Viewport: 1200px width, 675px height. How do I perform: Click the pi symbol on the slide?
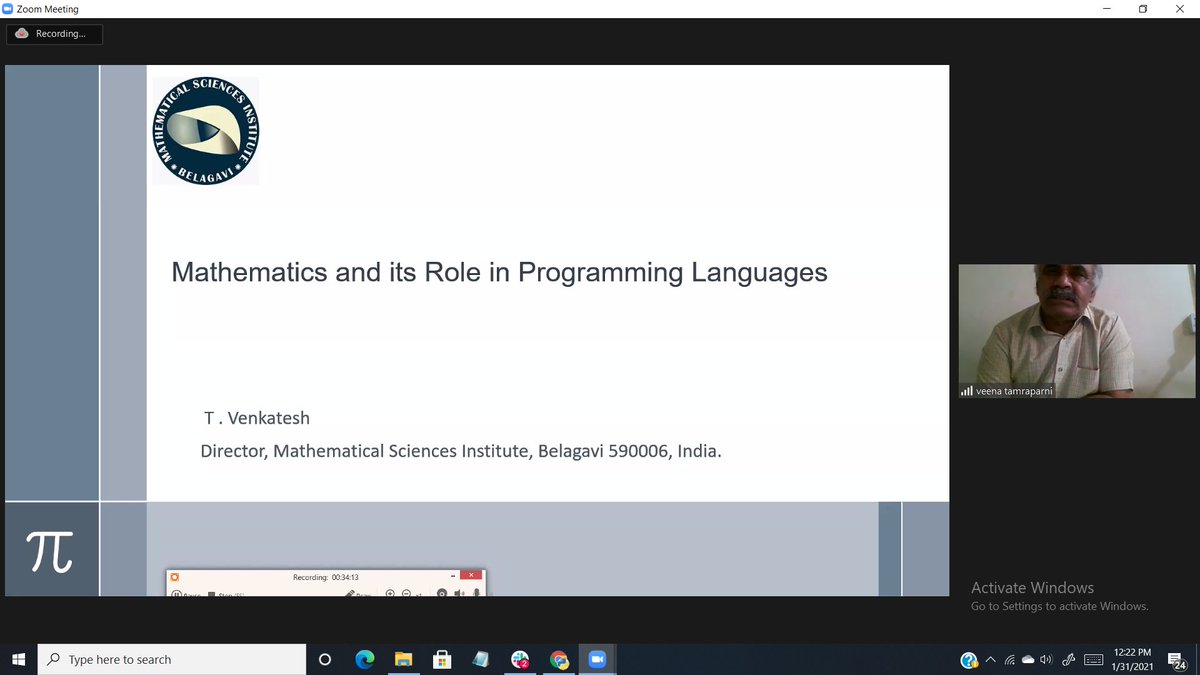49,551
